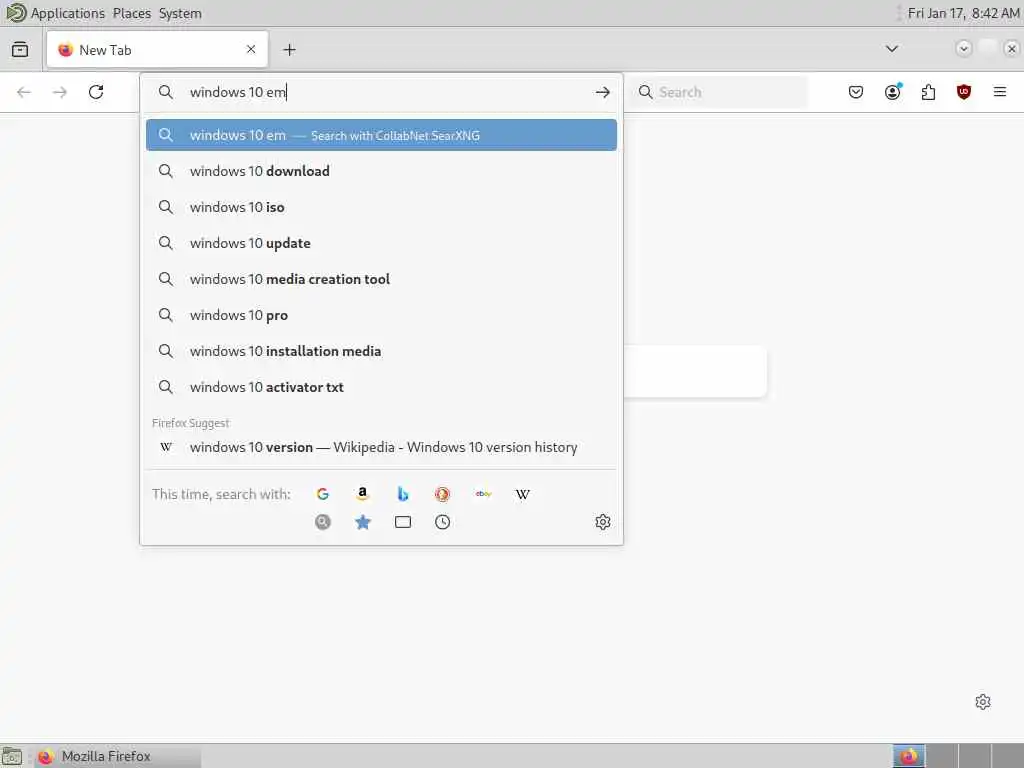Screen dimensions: 1024x768
Task: Click the minimize window chevron button
Action: pyautogui.click(x=963, y=49)
